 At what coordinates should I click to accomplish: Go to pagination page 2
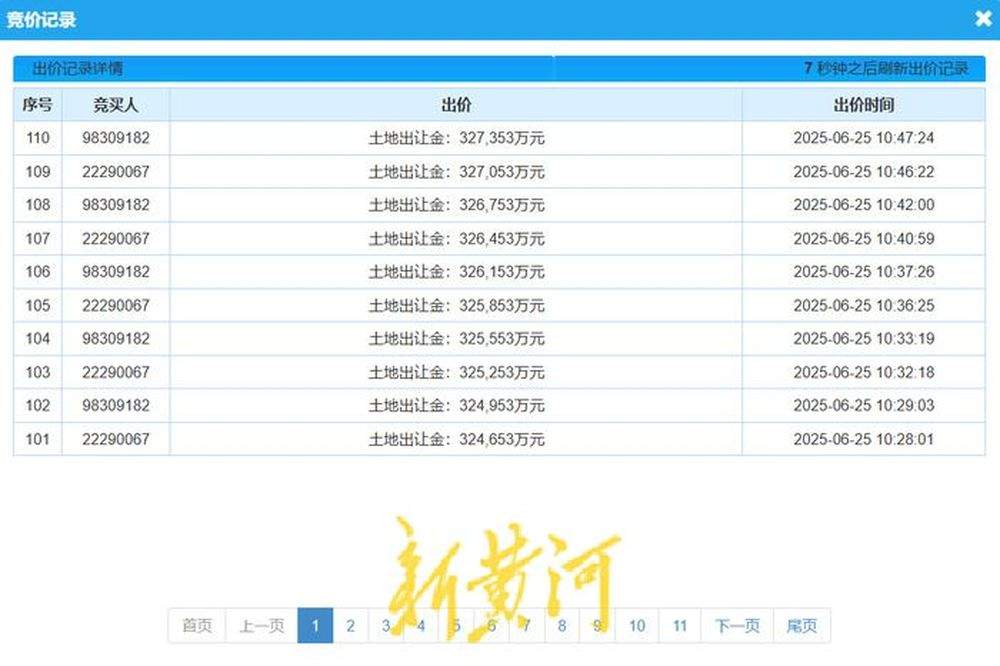(350, 625)
